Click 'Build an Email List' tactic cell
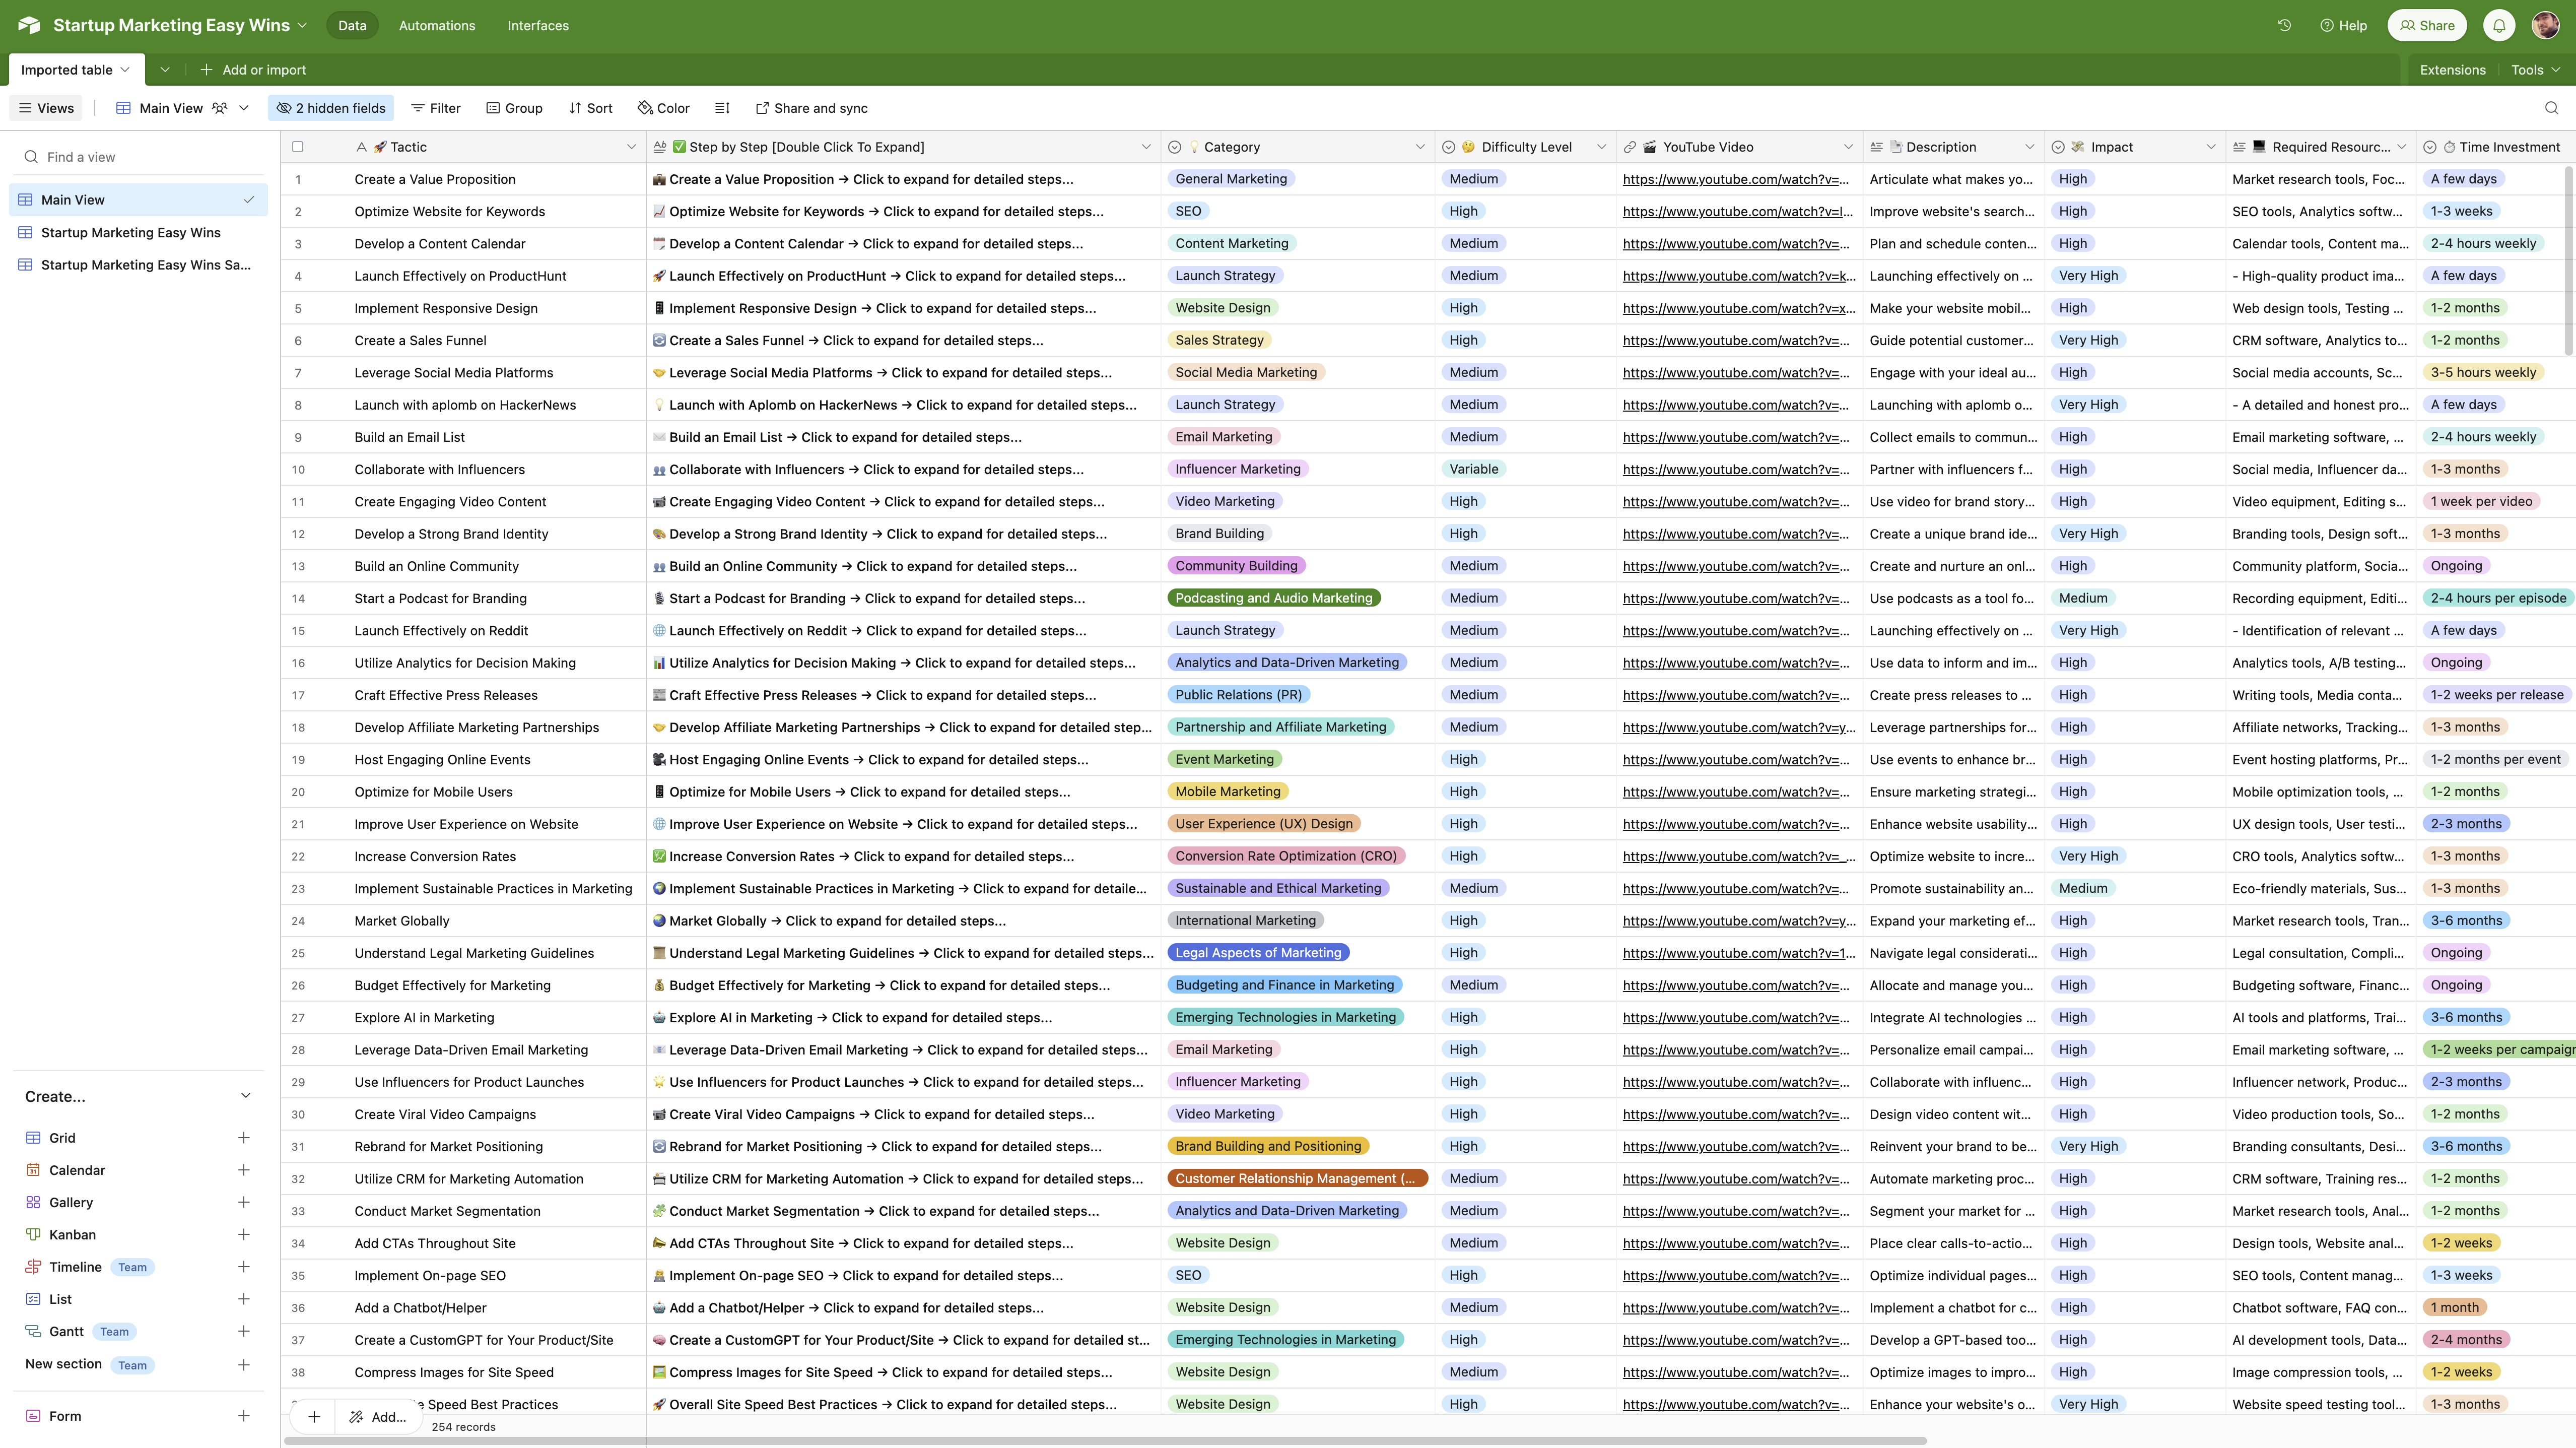The image size is (2576, 1448). click(409, 437)
